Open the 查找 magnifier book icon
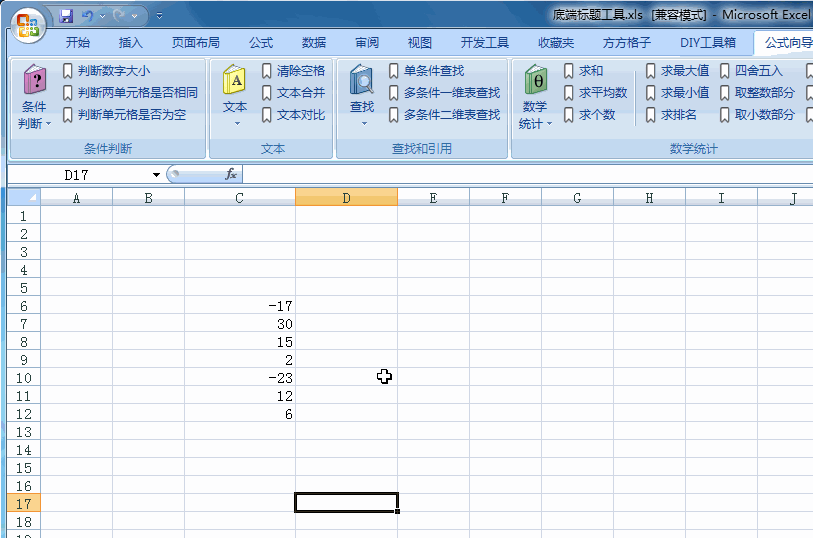The height and width of the screenshot is (538, 813). (361, 81)
